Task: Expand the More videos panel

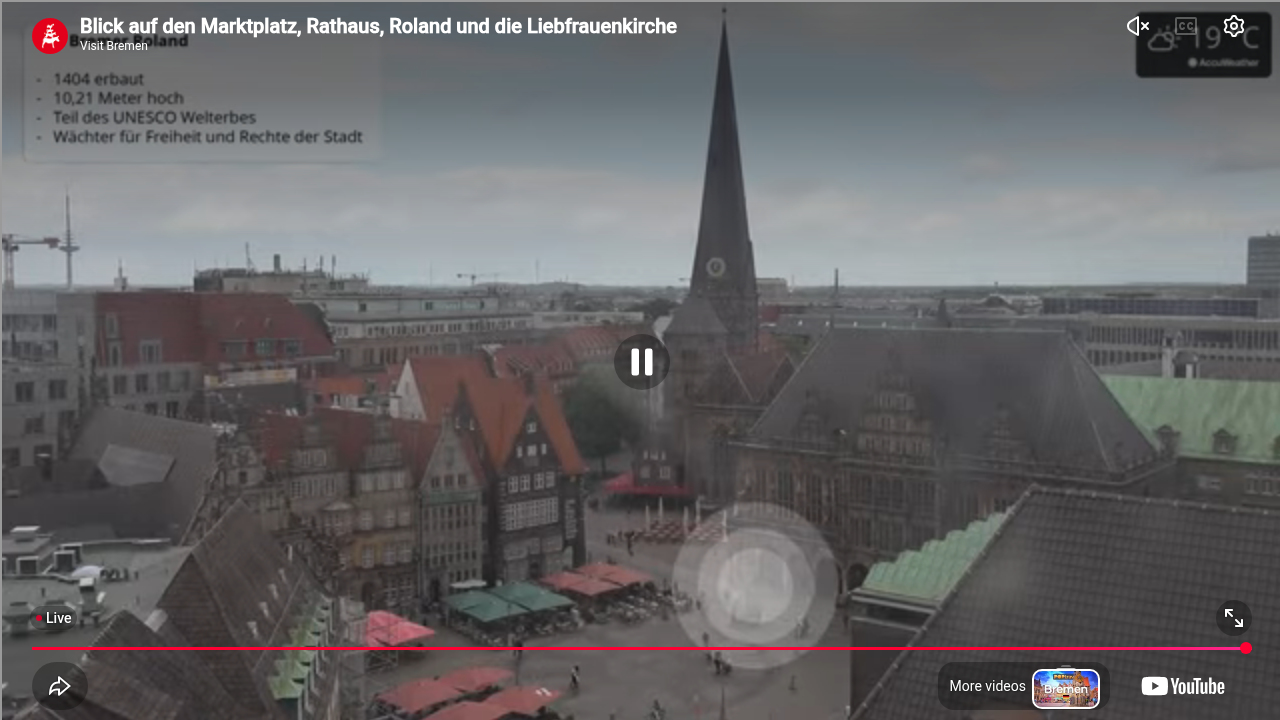Action: (x=988, y=686)
